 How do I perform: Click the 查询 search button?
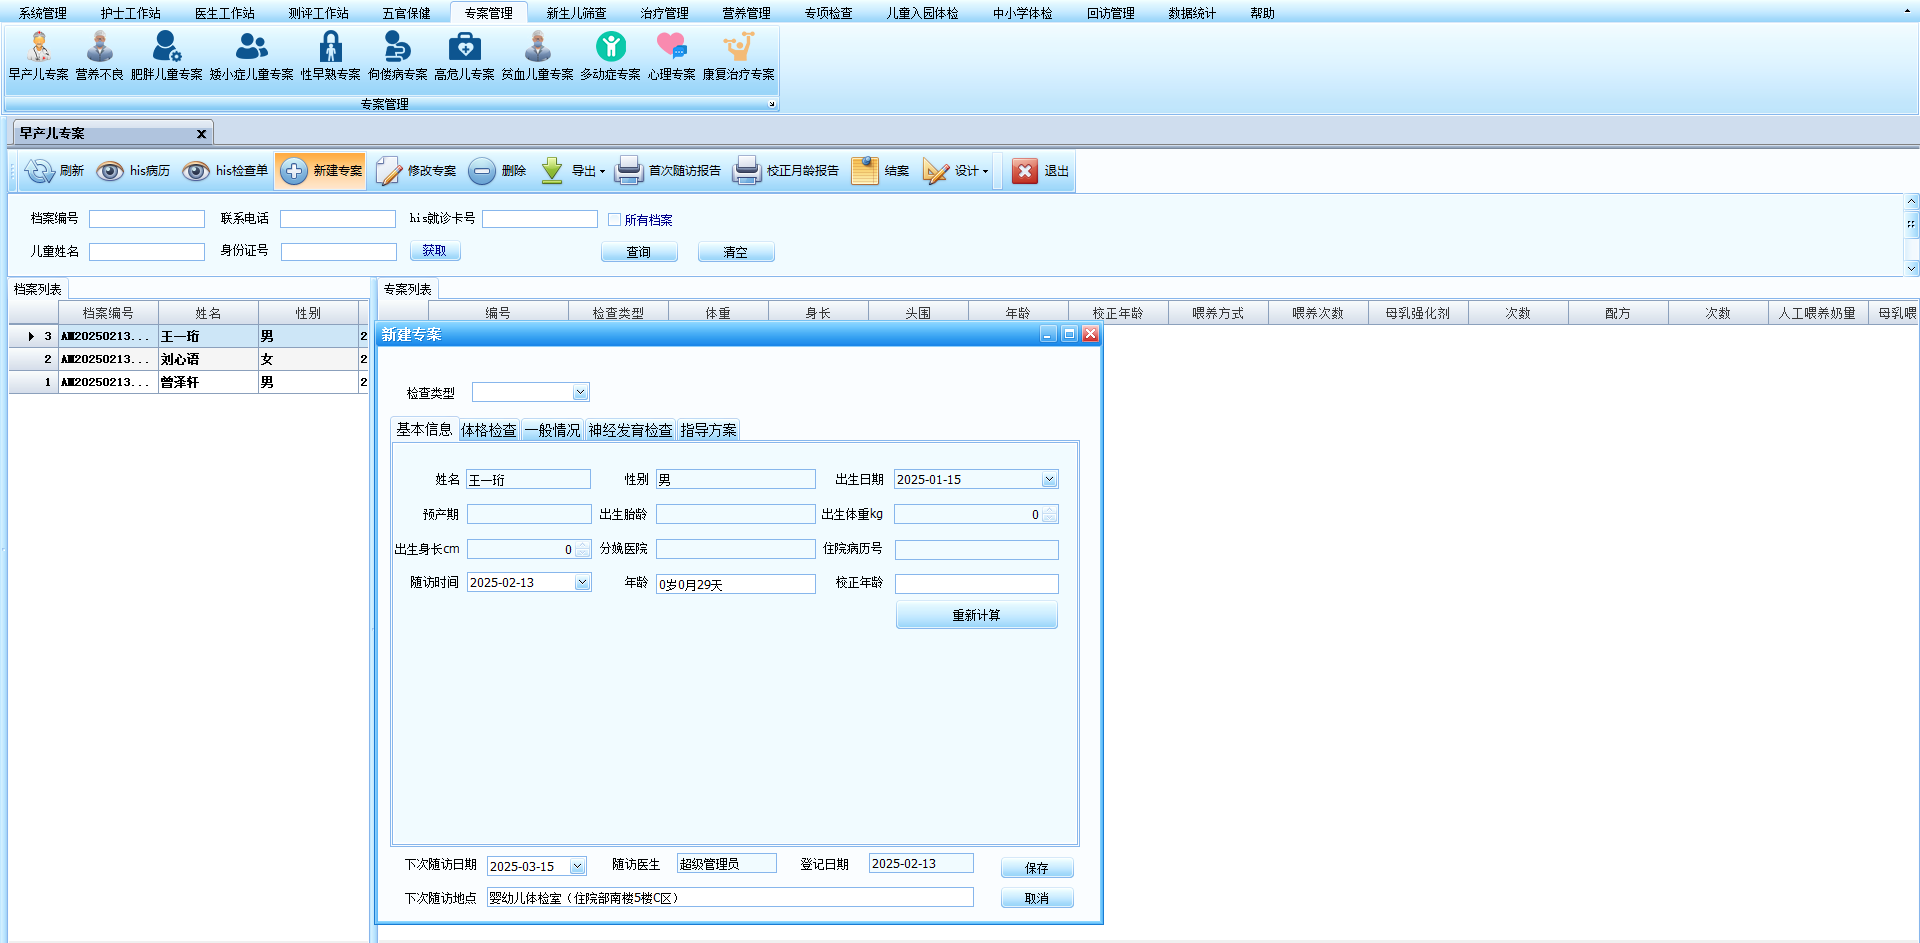[x=639, y=252]
